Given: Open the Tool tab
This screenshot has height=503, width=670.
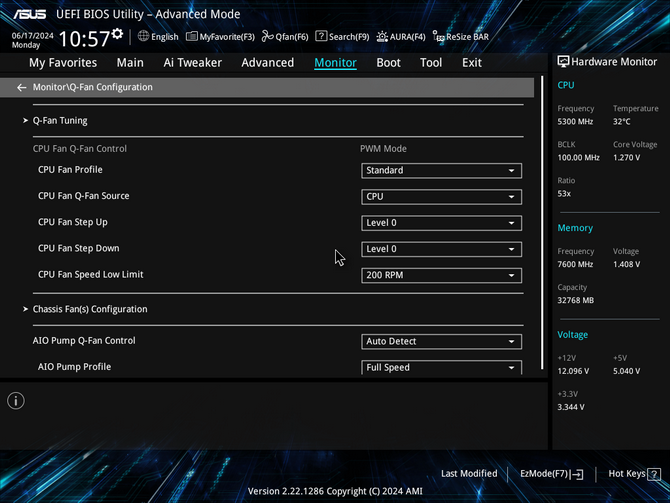Looking at the screenshot, I should tap(431, 63).
